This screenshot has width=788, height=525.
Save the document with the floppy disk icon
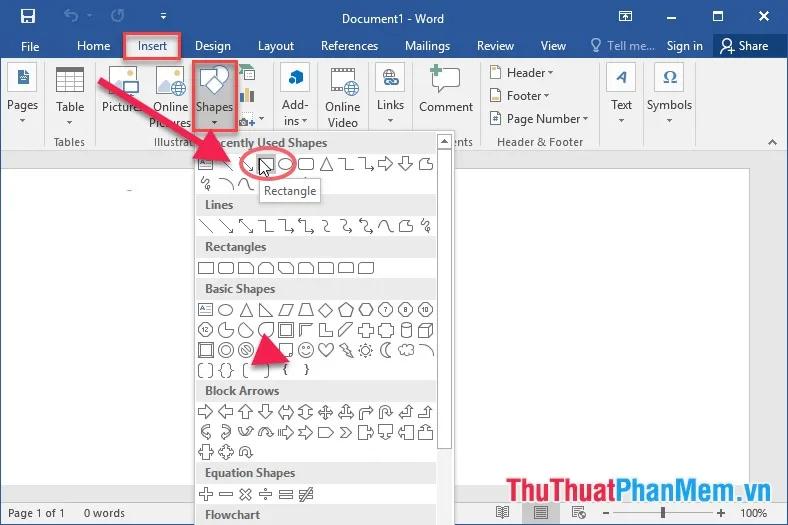pyautogui.click(x=28, y=16)
